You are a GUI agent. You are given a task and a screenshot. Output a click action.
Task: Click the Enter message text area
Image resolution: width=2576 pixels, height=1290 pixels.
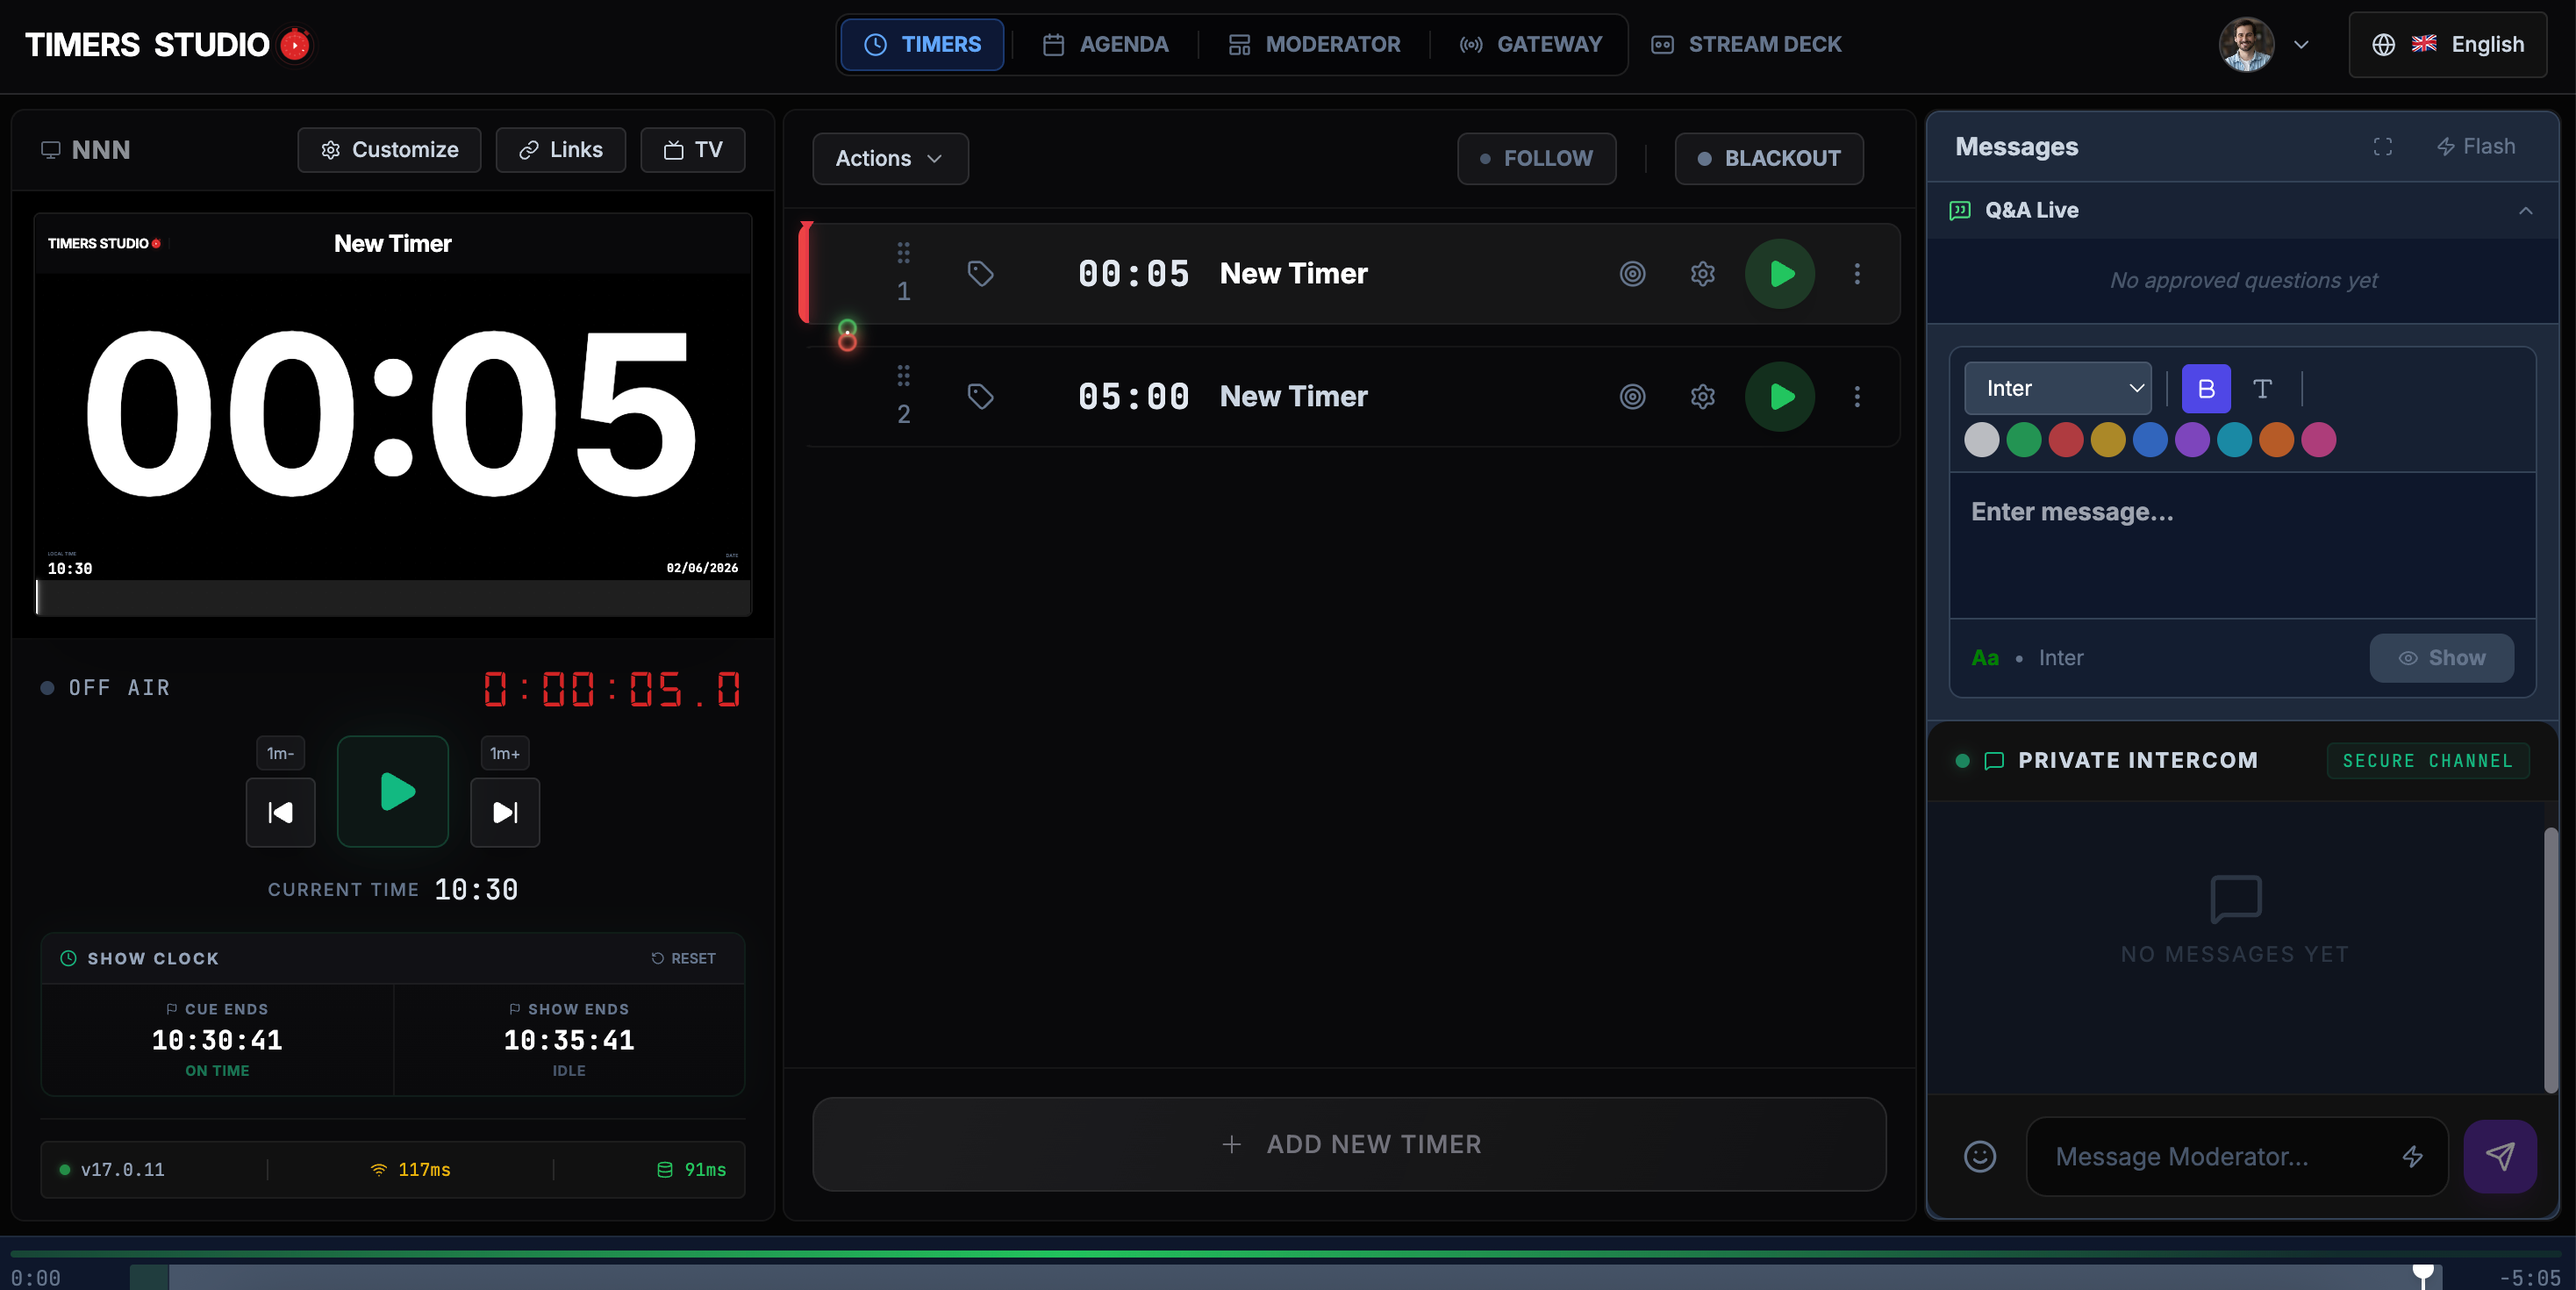[2242, 545]
